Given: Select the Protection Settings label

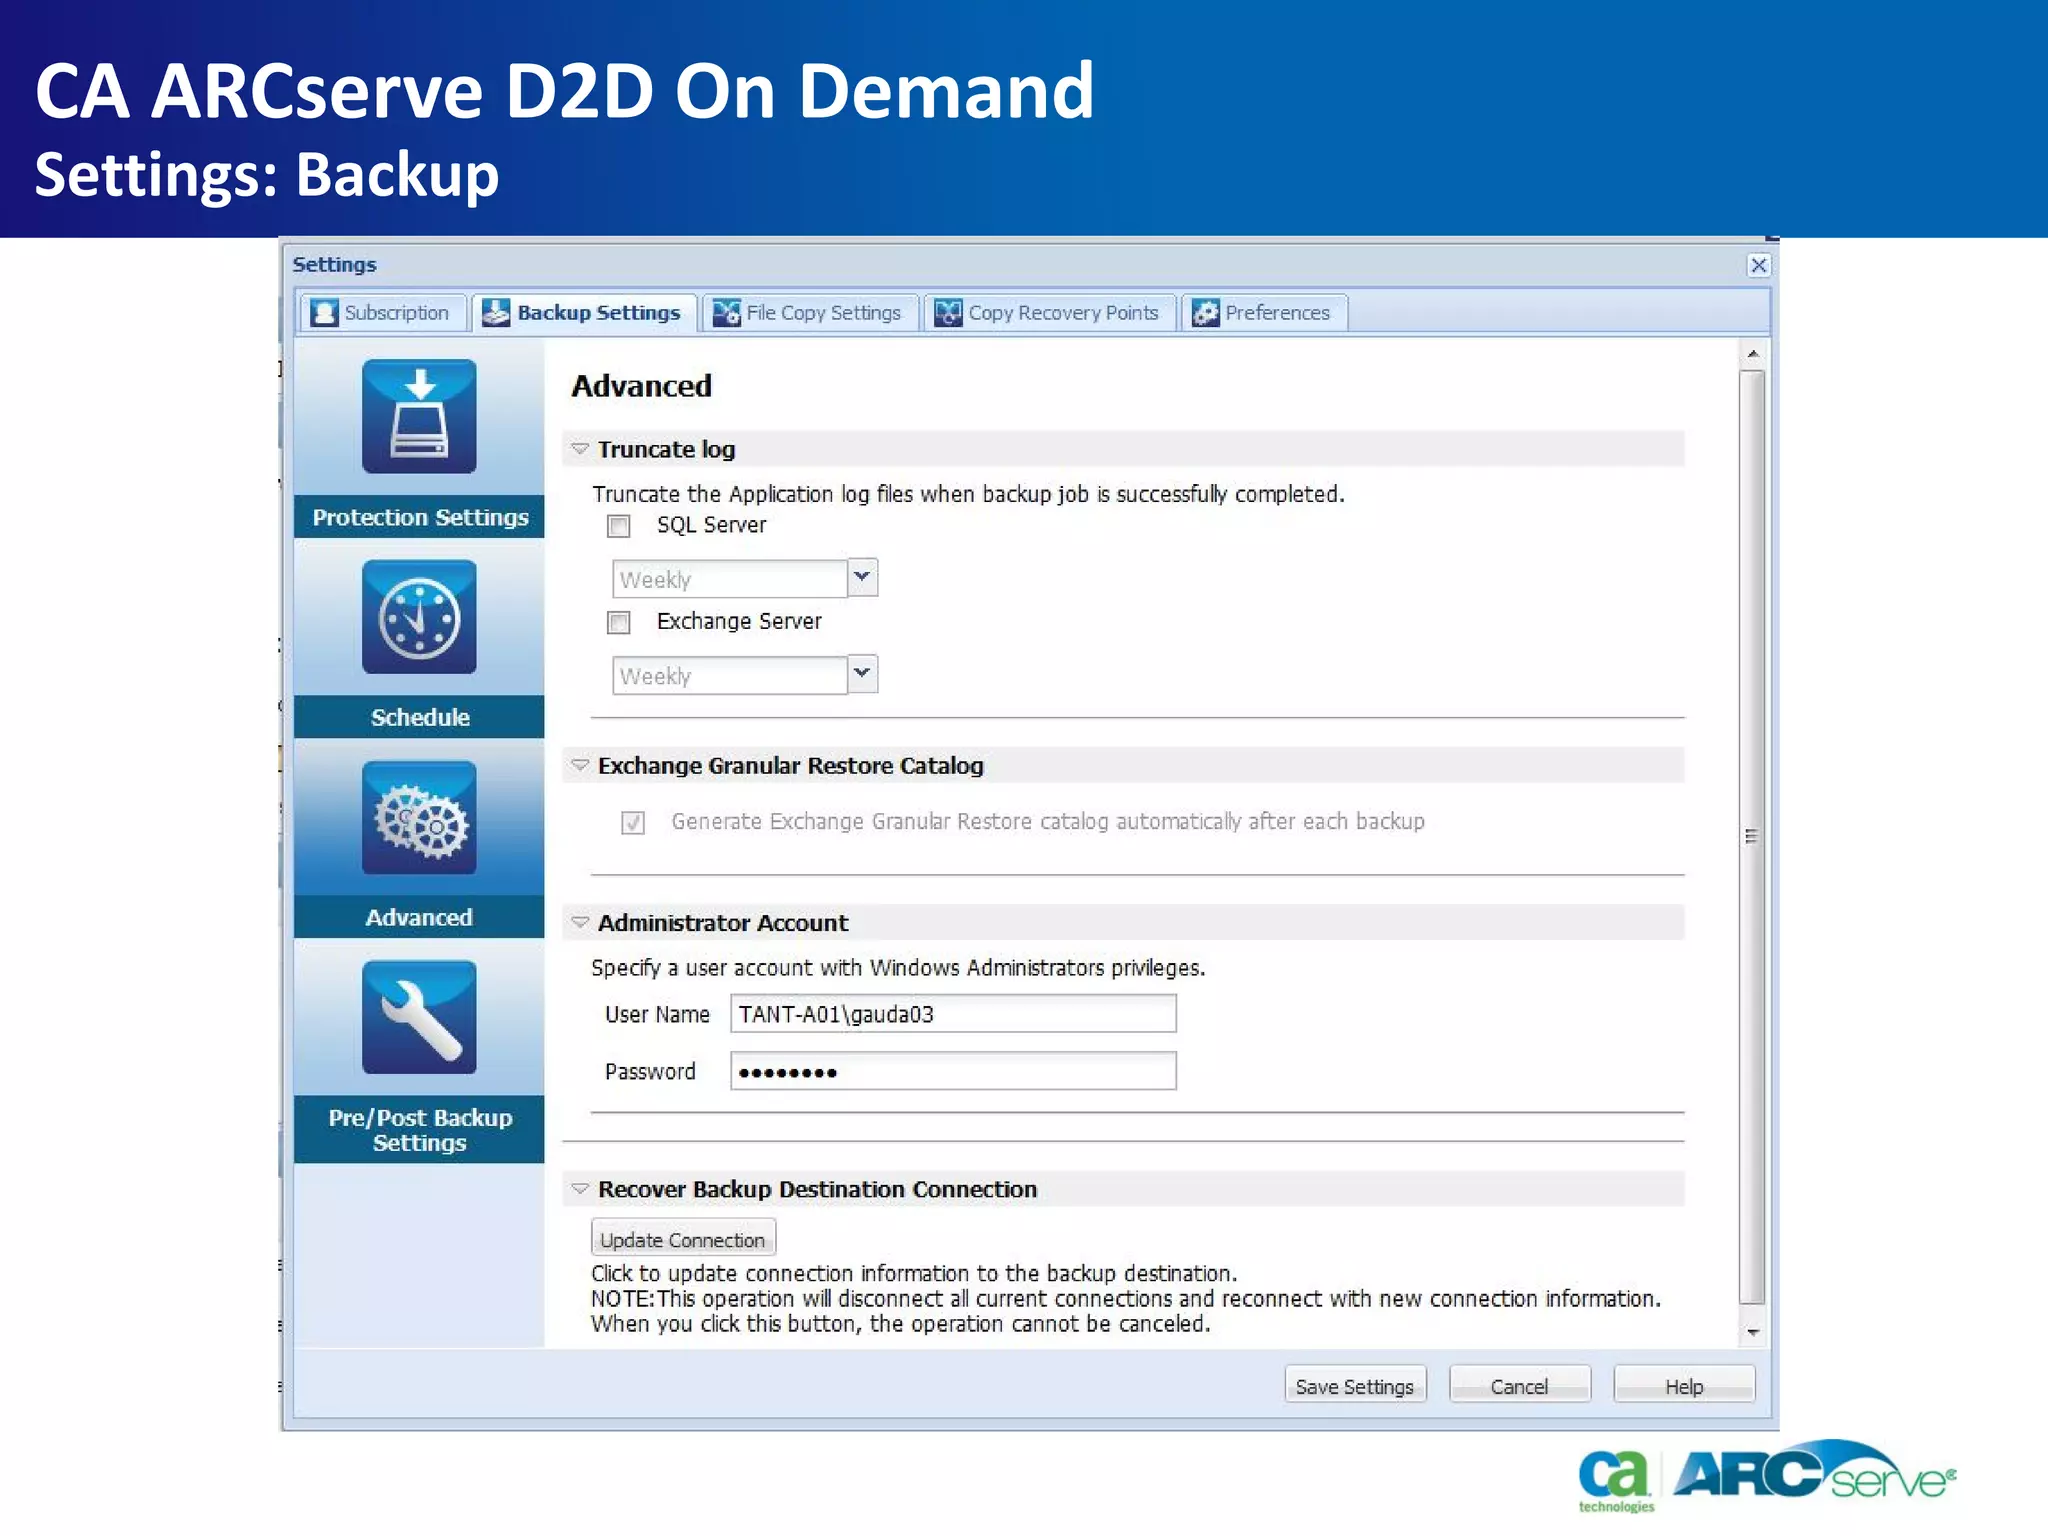Looking at the screenshot, I should 419,517.
